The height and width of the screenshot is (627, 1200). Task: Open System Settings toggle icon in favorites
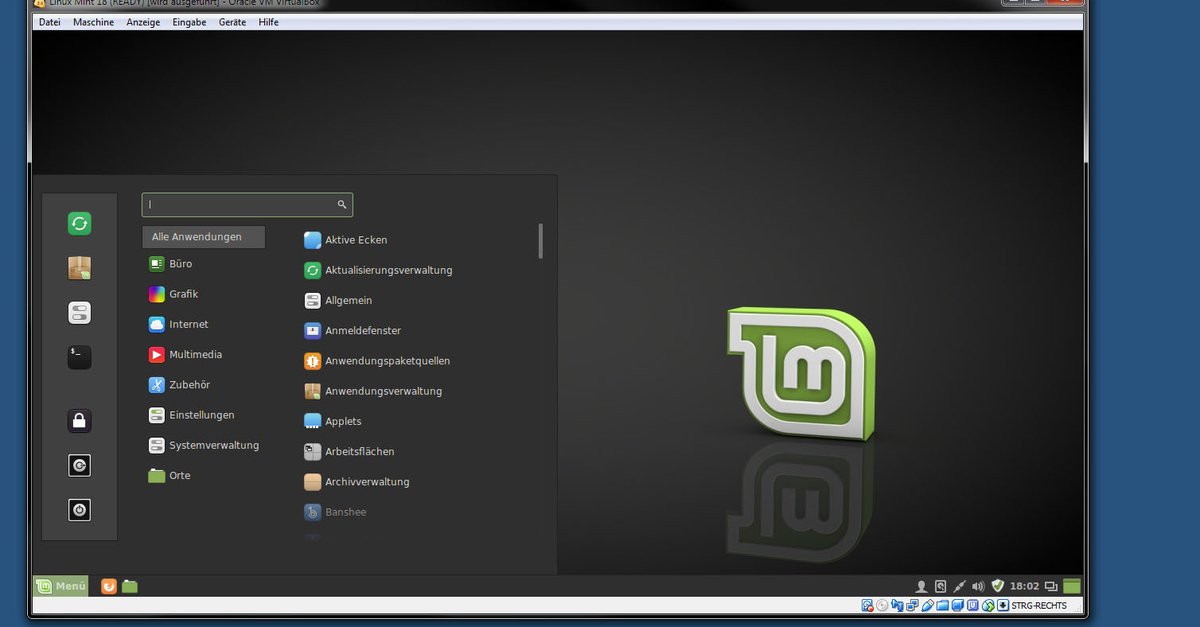(79, 313)
